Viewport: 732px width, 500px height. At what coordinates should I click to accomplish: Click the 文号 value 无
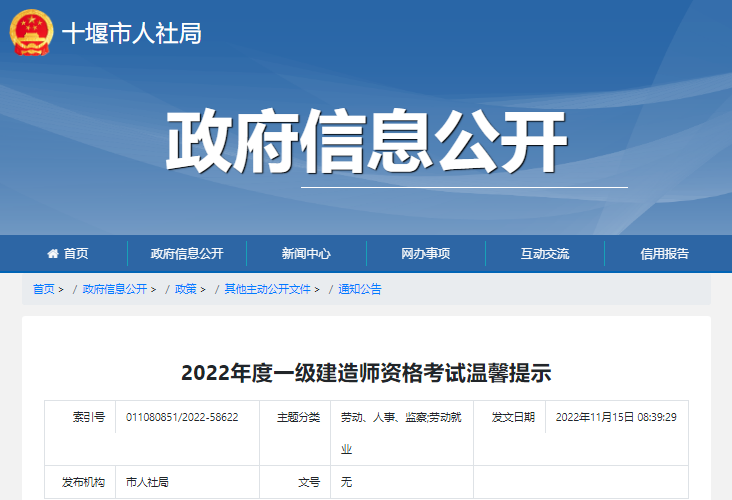346,482
